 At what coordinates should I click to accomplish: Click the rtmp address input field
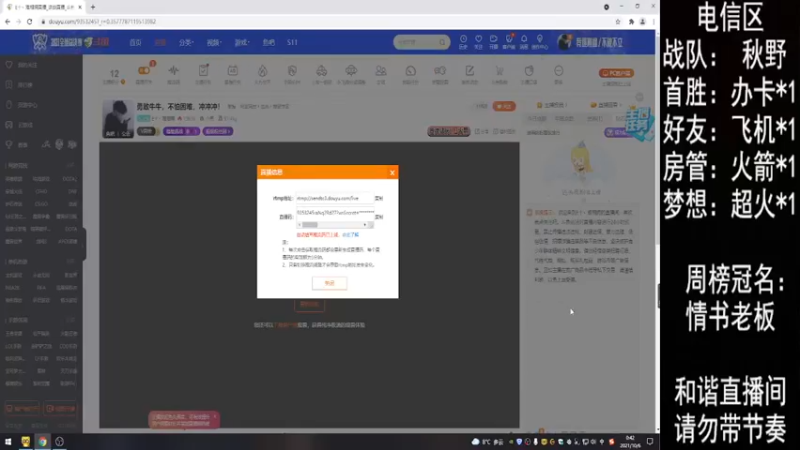[x=334, y=198]
